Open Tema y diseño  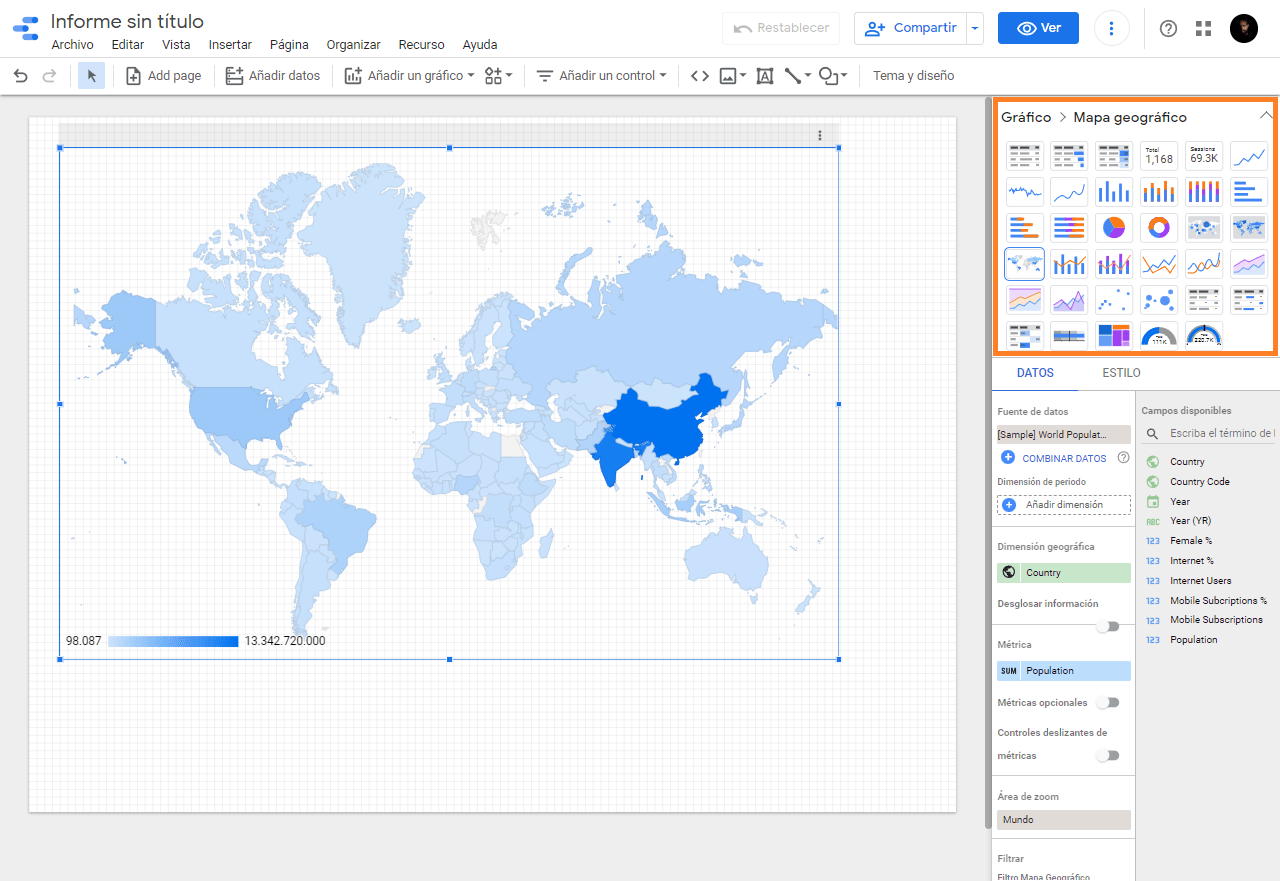pyautogui.click(x=913, y=76)
